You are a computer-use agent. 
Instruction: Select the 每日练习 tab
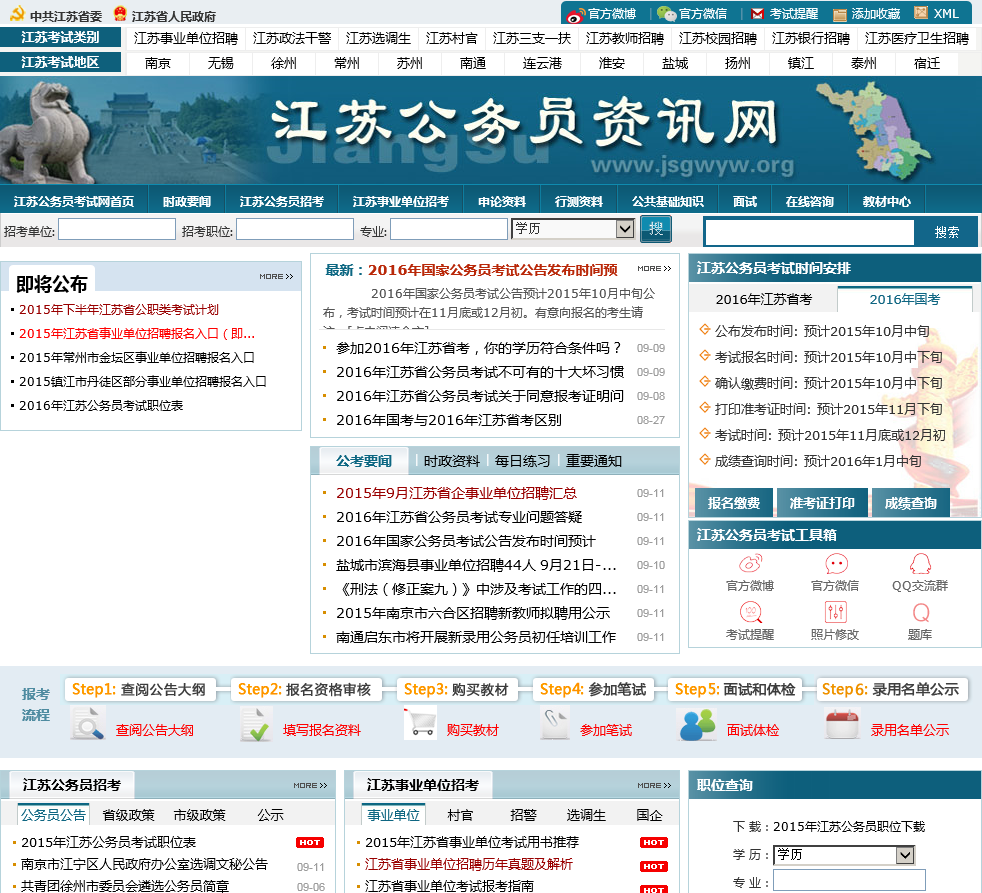[522, 462]
